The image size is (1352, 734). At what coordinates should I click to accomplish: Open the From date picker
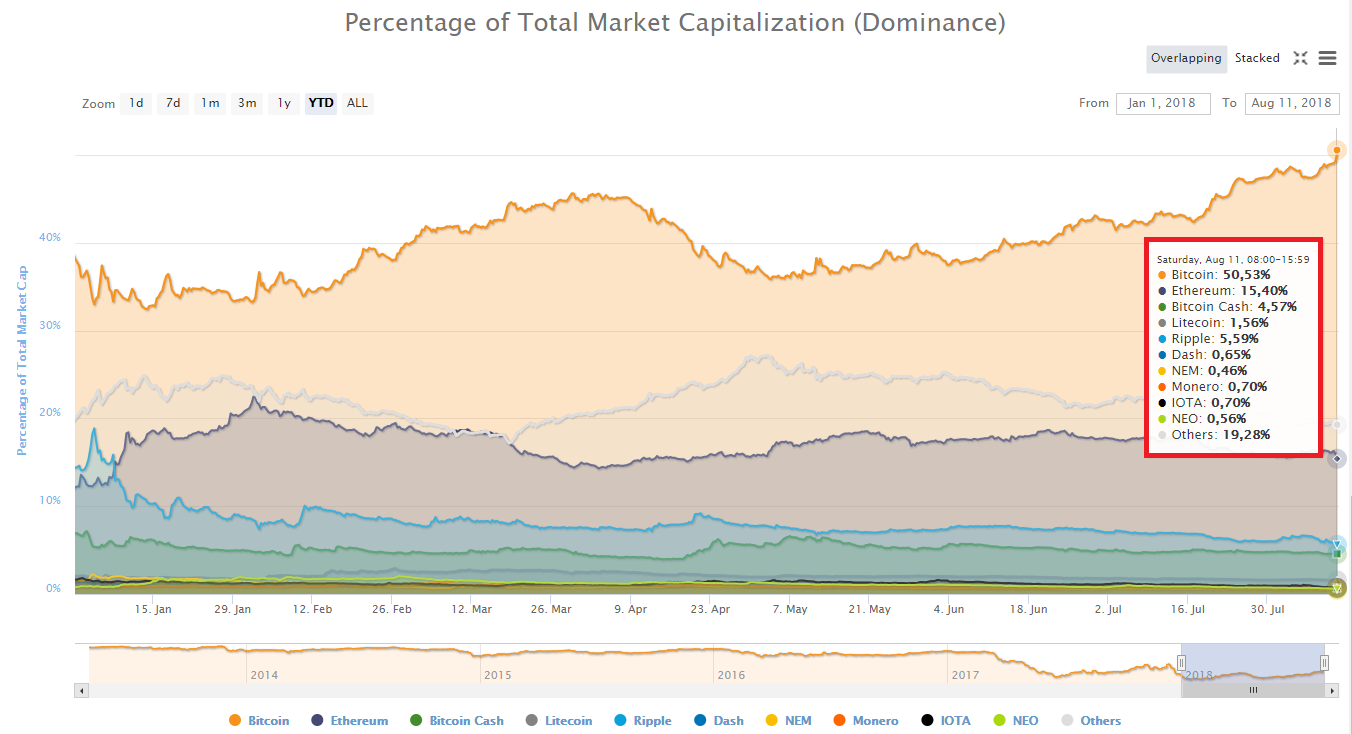(1163, 103)
